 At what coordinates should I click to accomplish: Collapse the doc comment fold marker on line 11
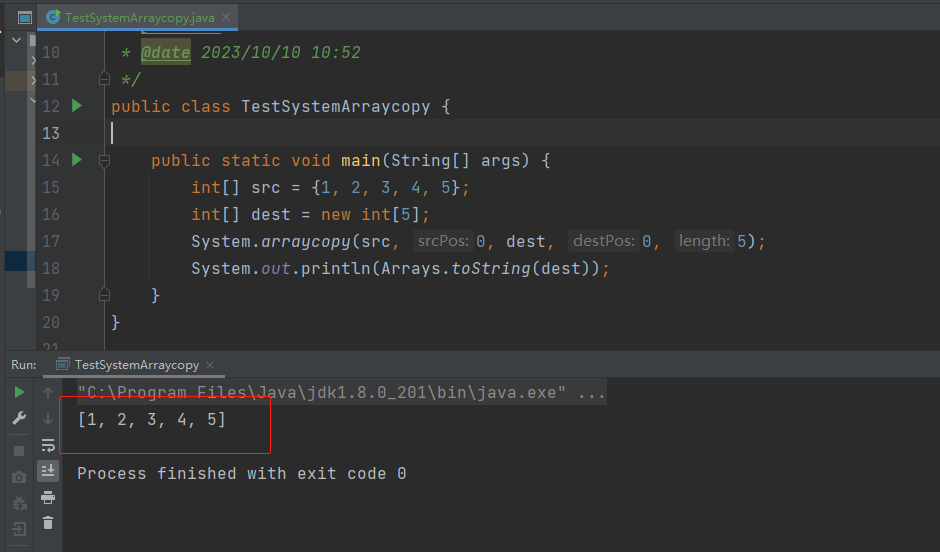pos(104,79)
